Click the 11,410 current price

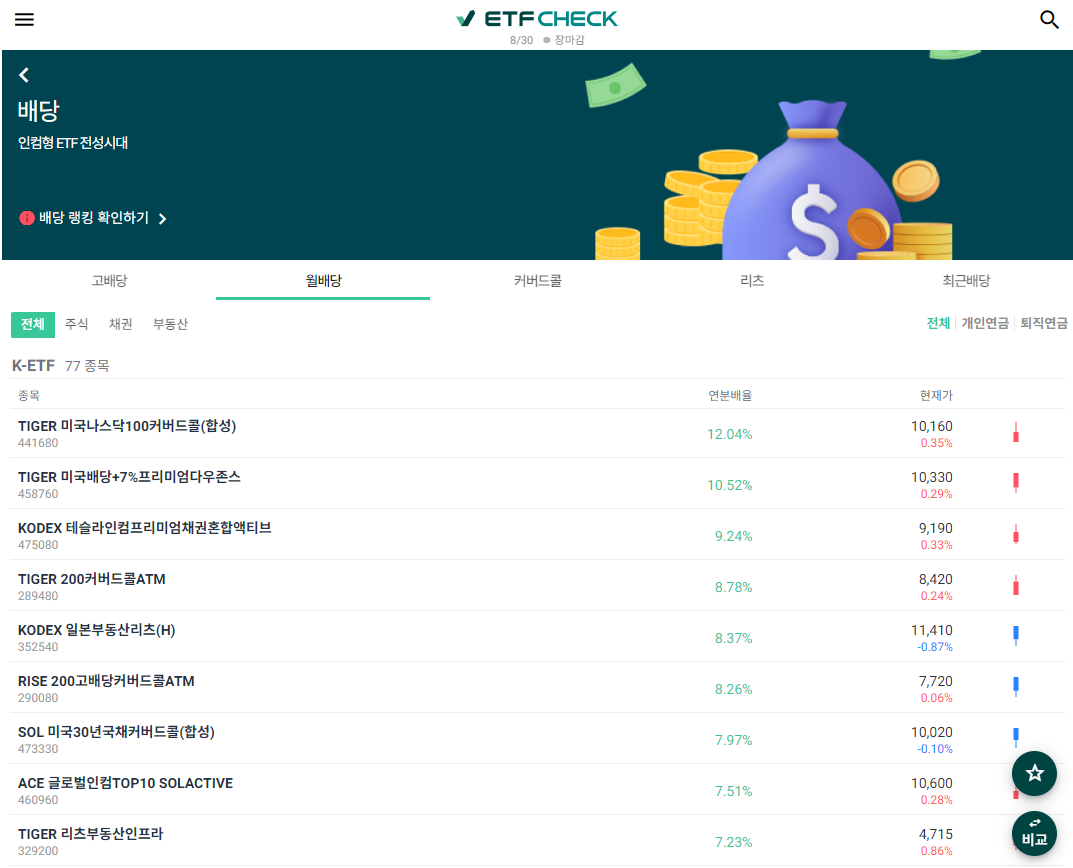click(931, 630)
